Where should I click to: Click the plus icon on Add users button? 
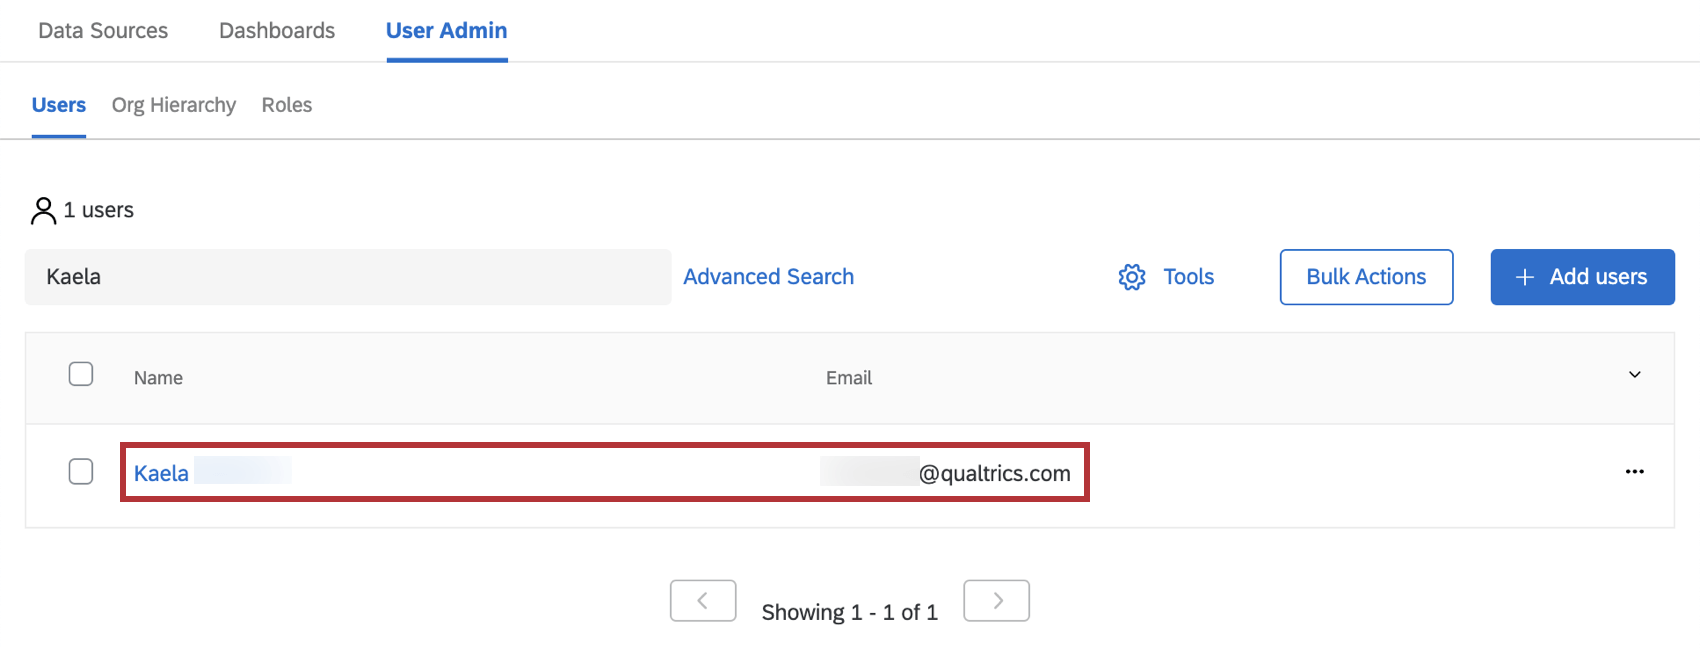tap(1524, 277)
